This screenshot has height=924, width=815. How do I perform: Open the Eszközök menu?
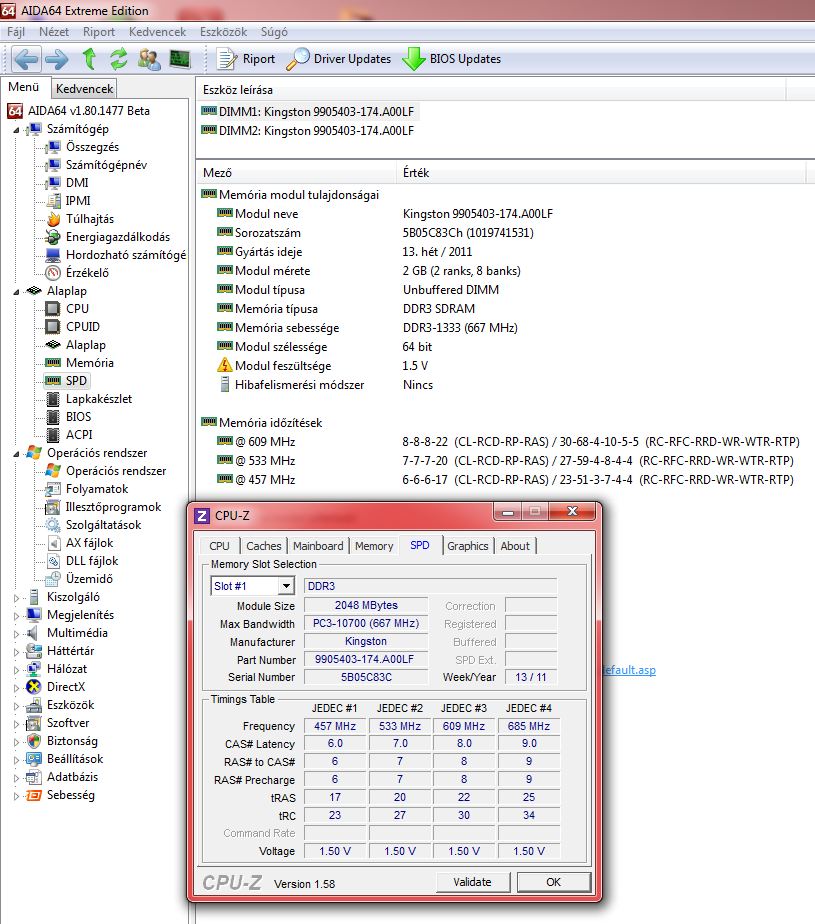(223, 32)
